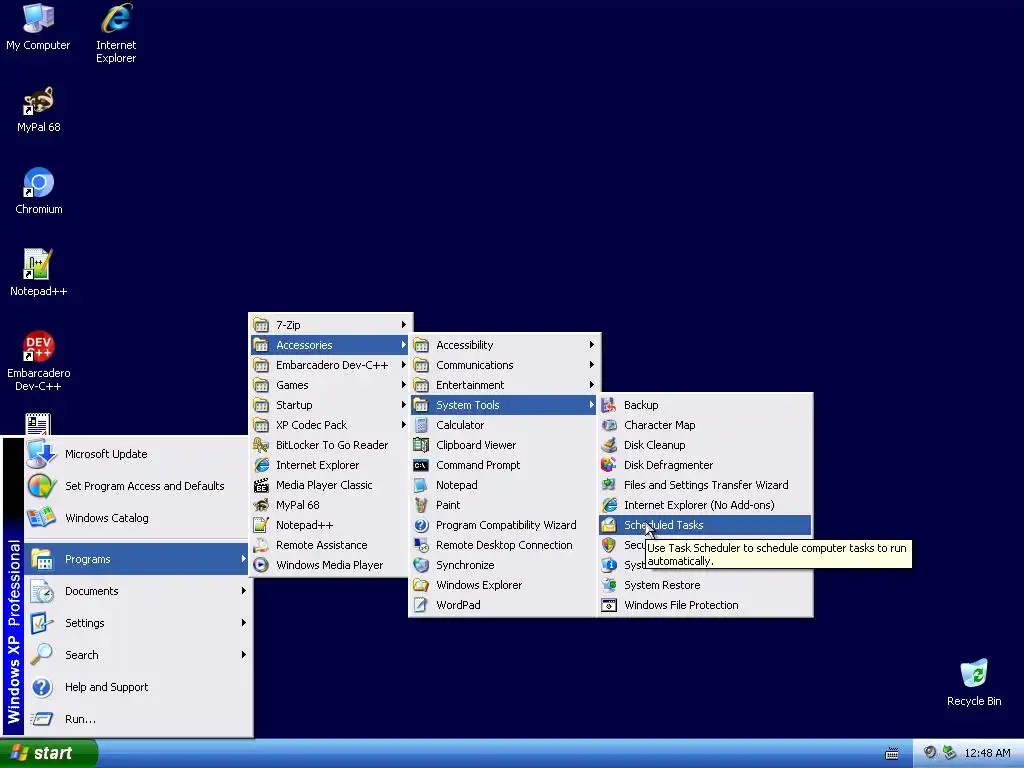Click the taskbar clock showing 12:48 AM
This screenshot has width=1024, height=768.
coord(987,753)
